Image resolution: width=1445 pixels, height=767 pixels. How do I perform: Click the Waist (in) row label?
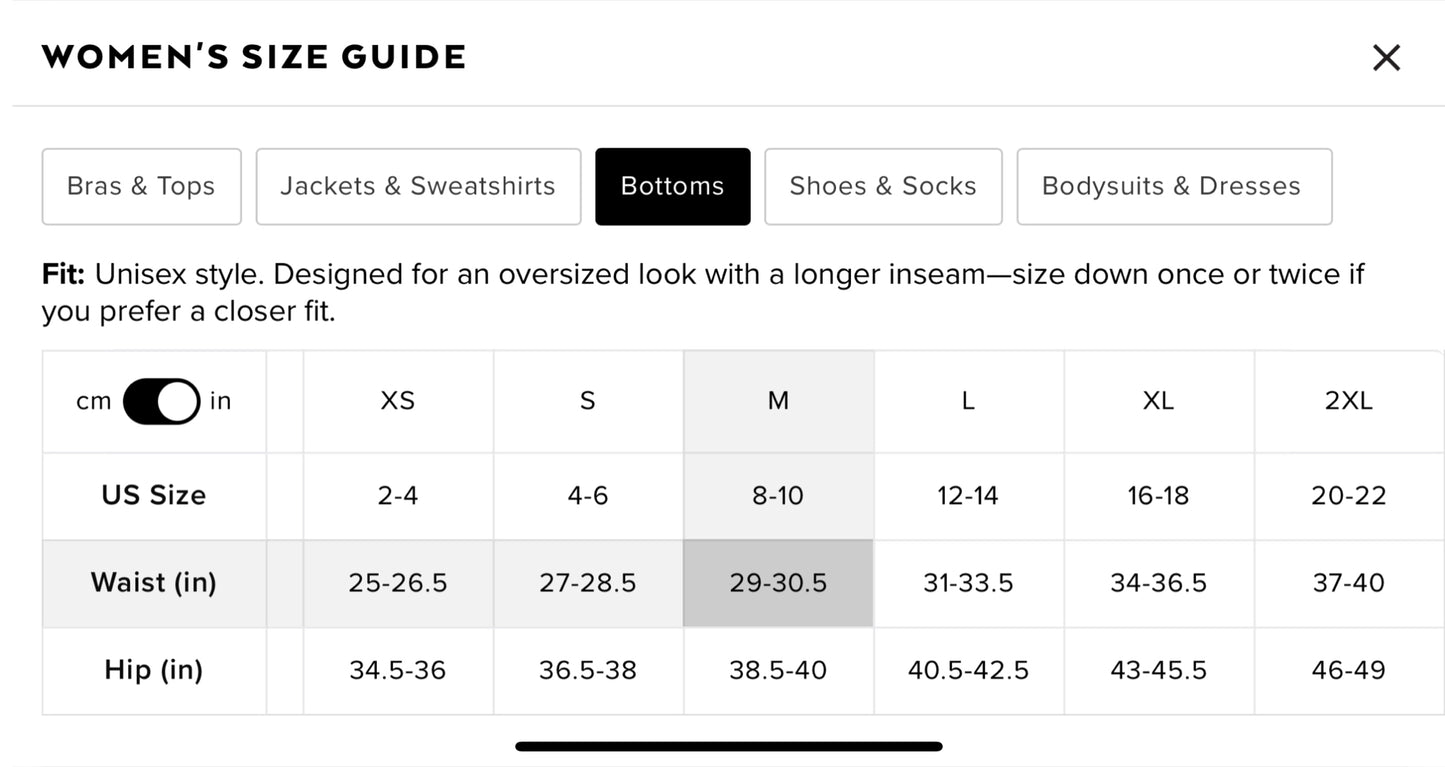click(154, 583)
